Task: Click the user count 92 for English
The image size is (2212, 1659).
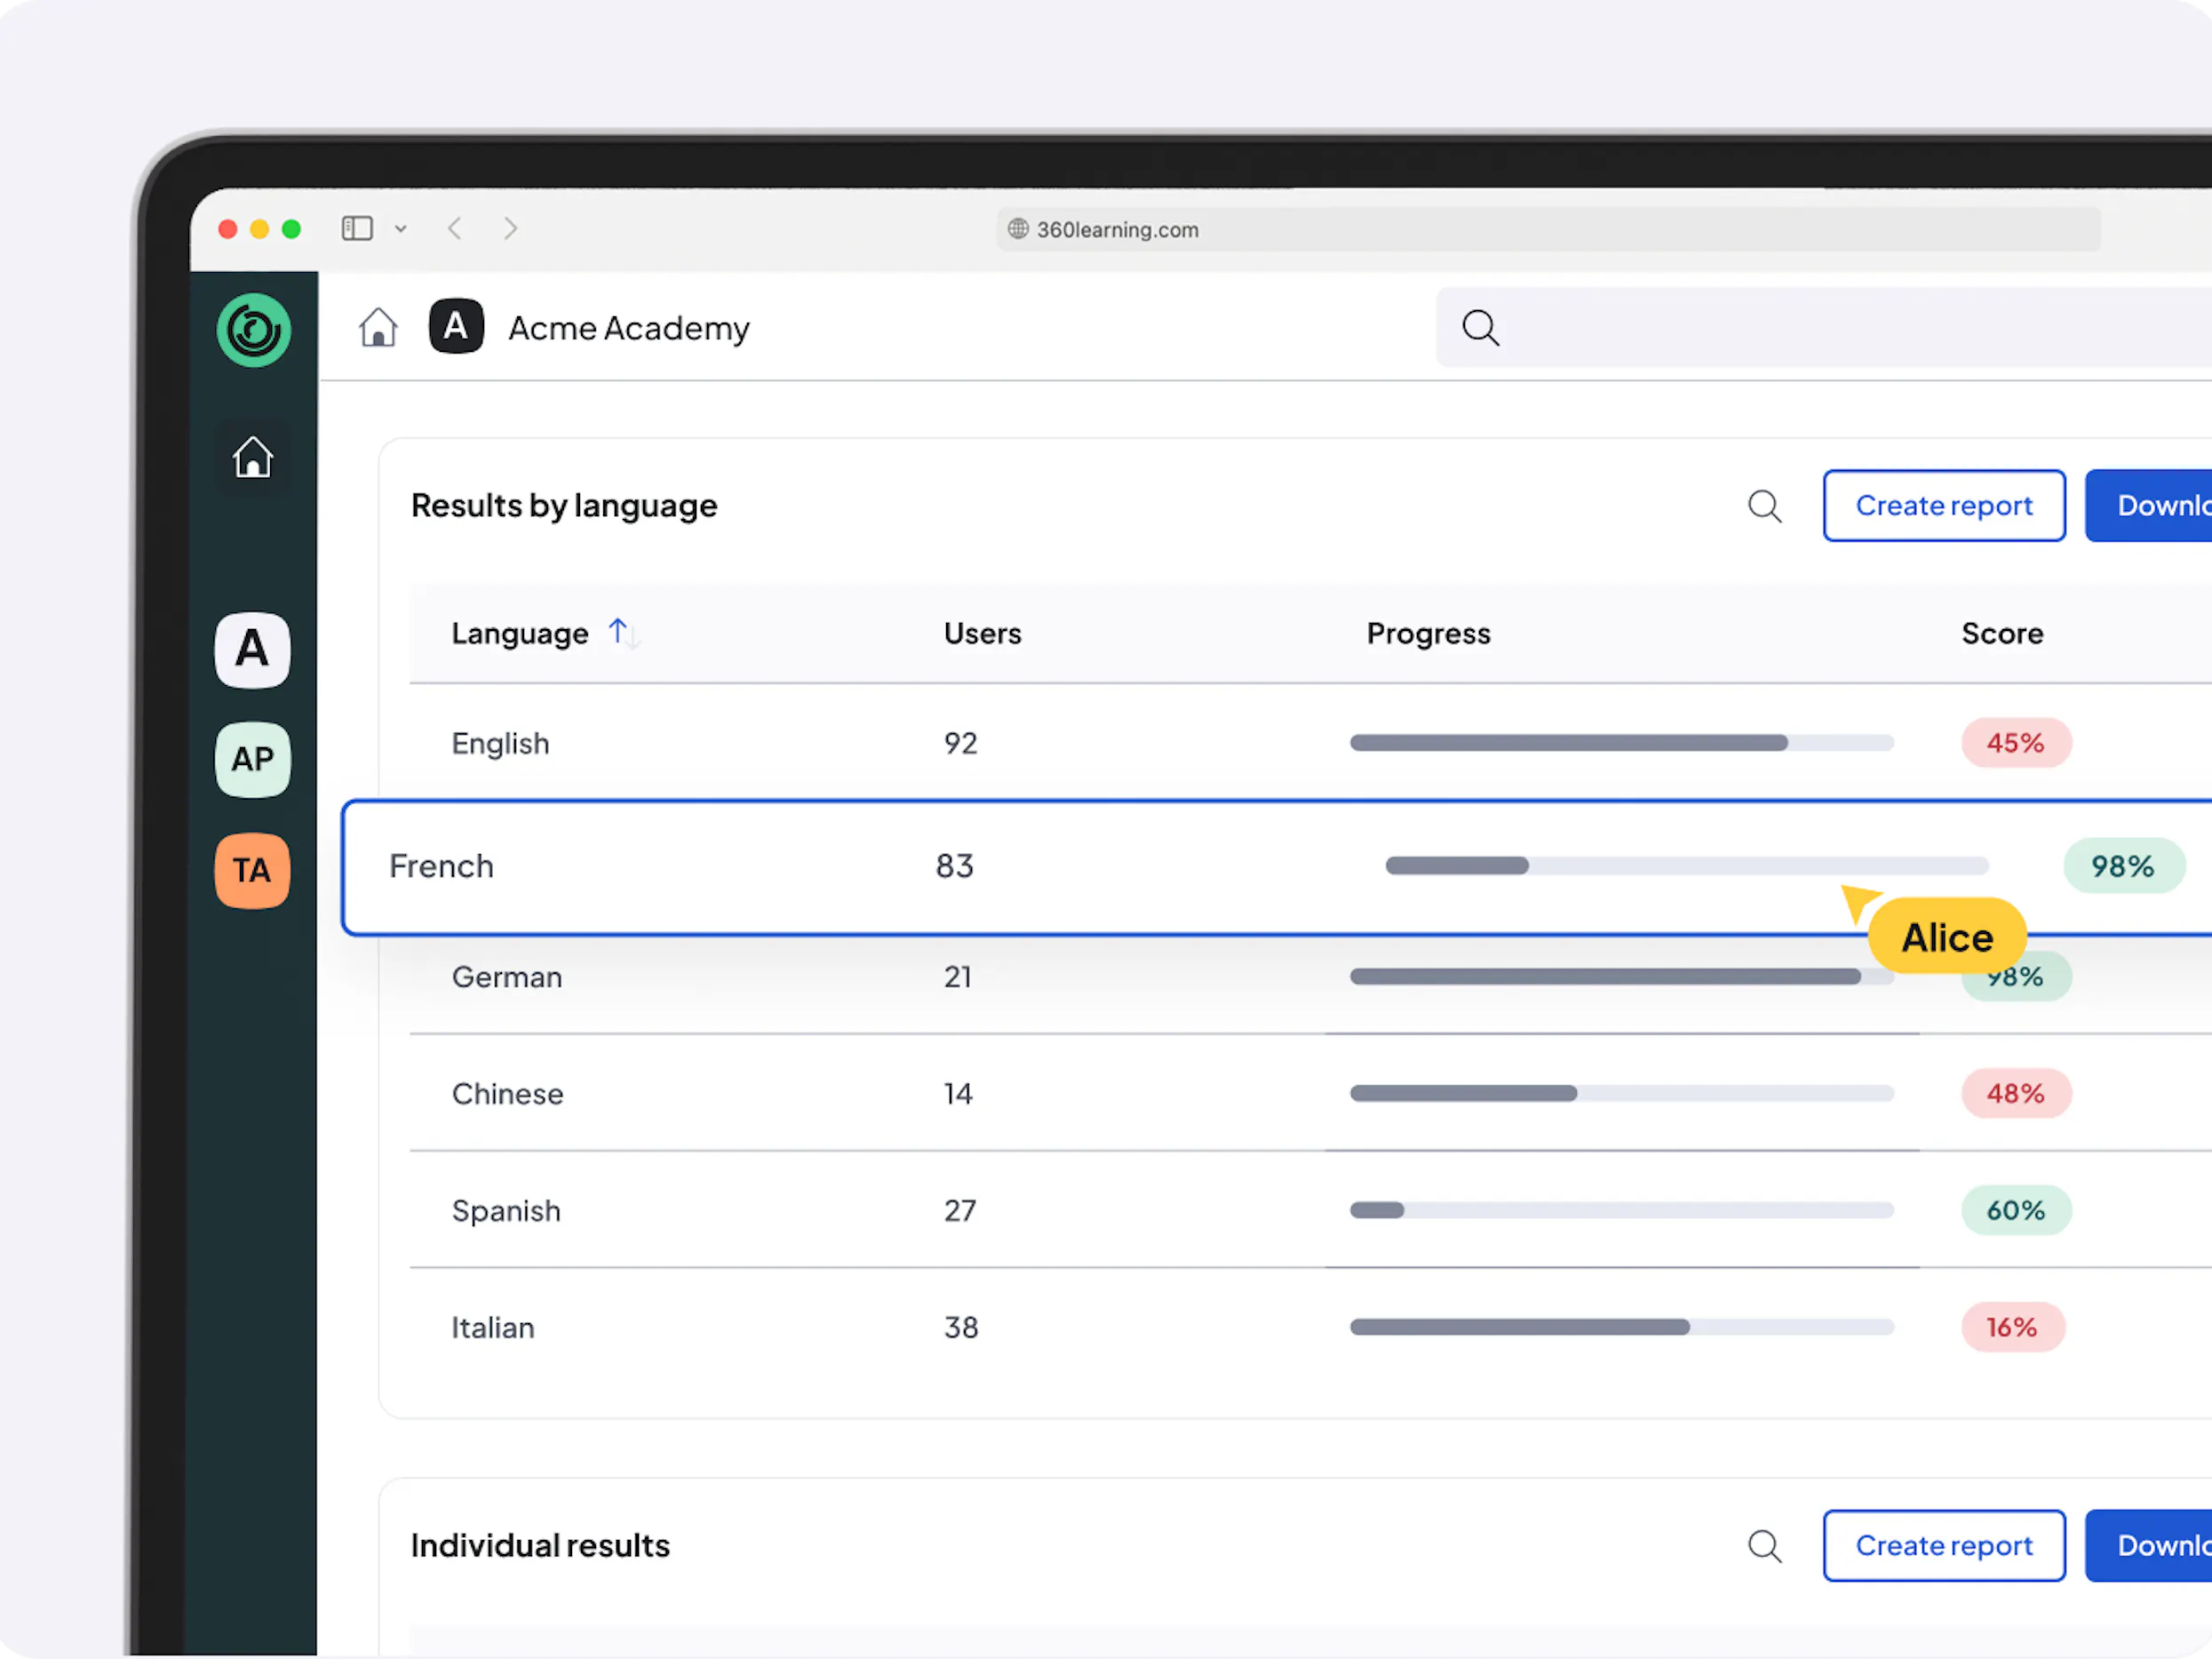Action: (960, 743)
